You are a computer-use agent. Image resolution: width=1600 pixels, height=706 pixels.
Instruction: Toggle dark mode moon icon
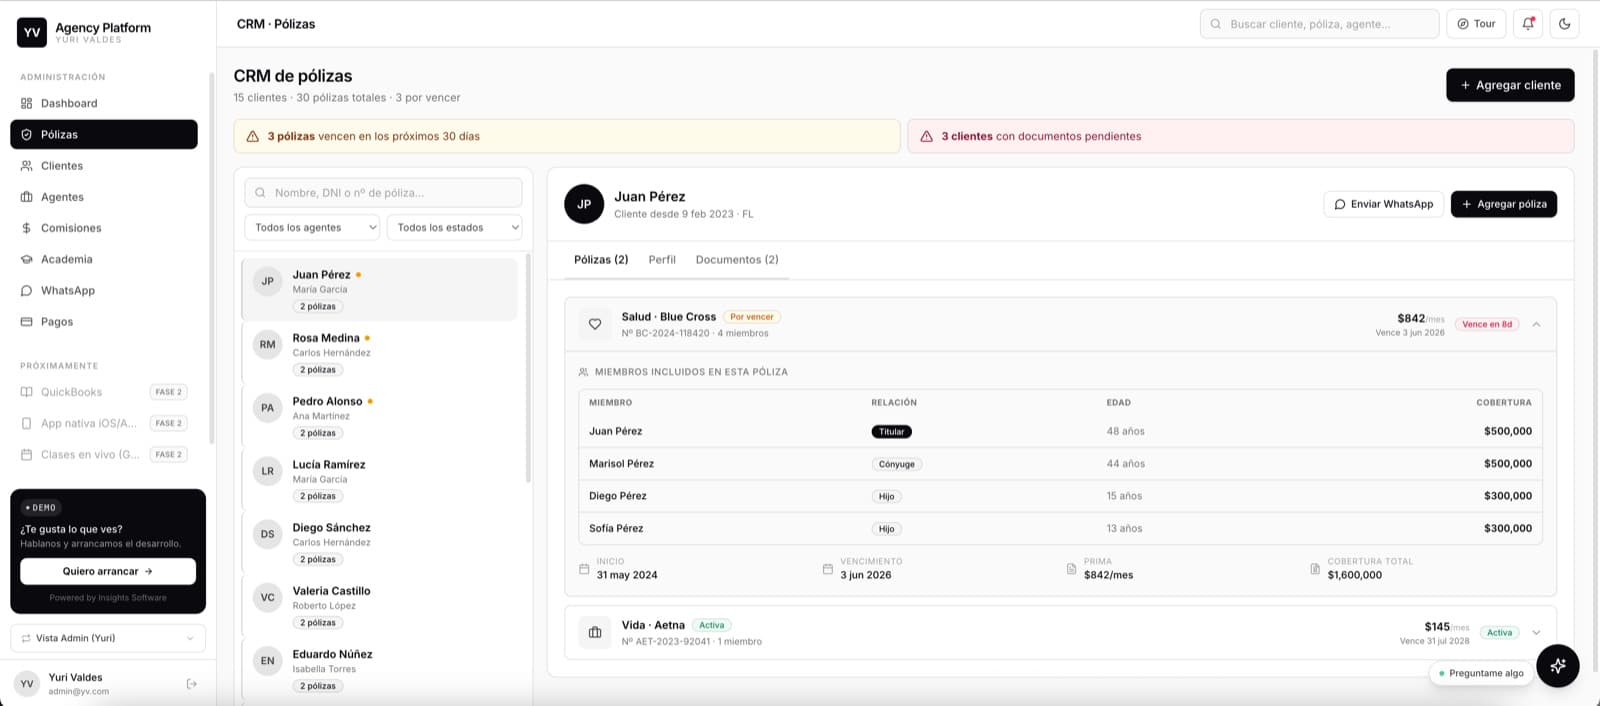pos(1565,24)
